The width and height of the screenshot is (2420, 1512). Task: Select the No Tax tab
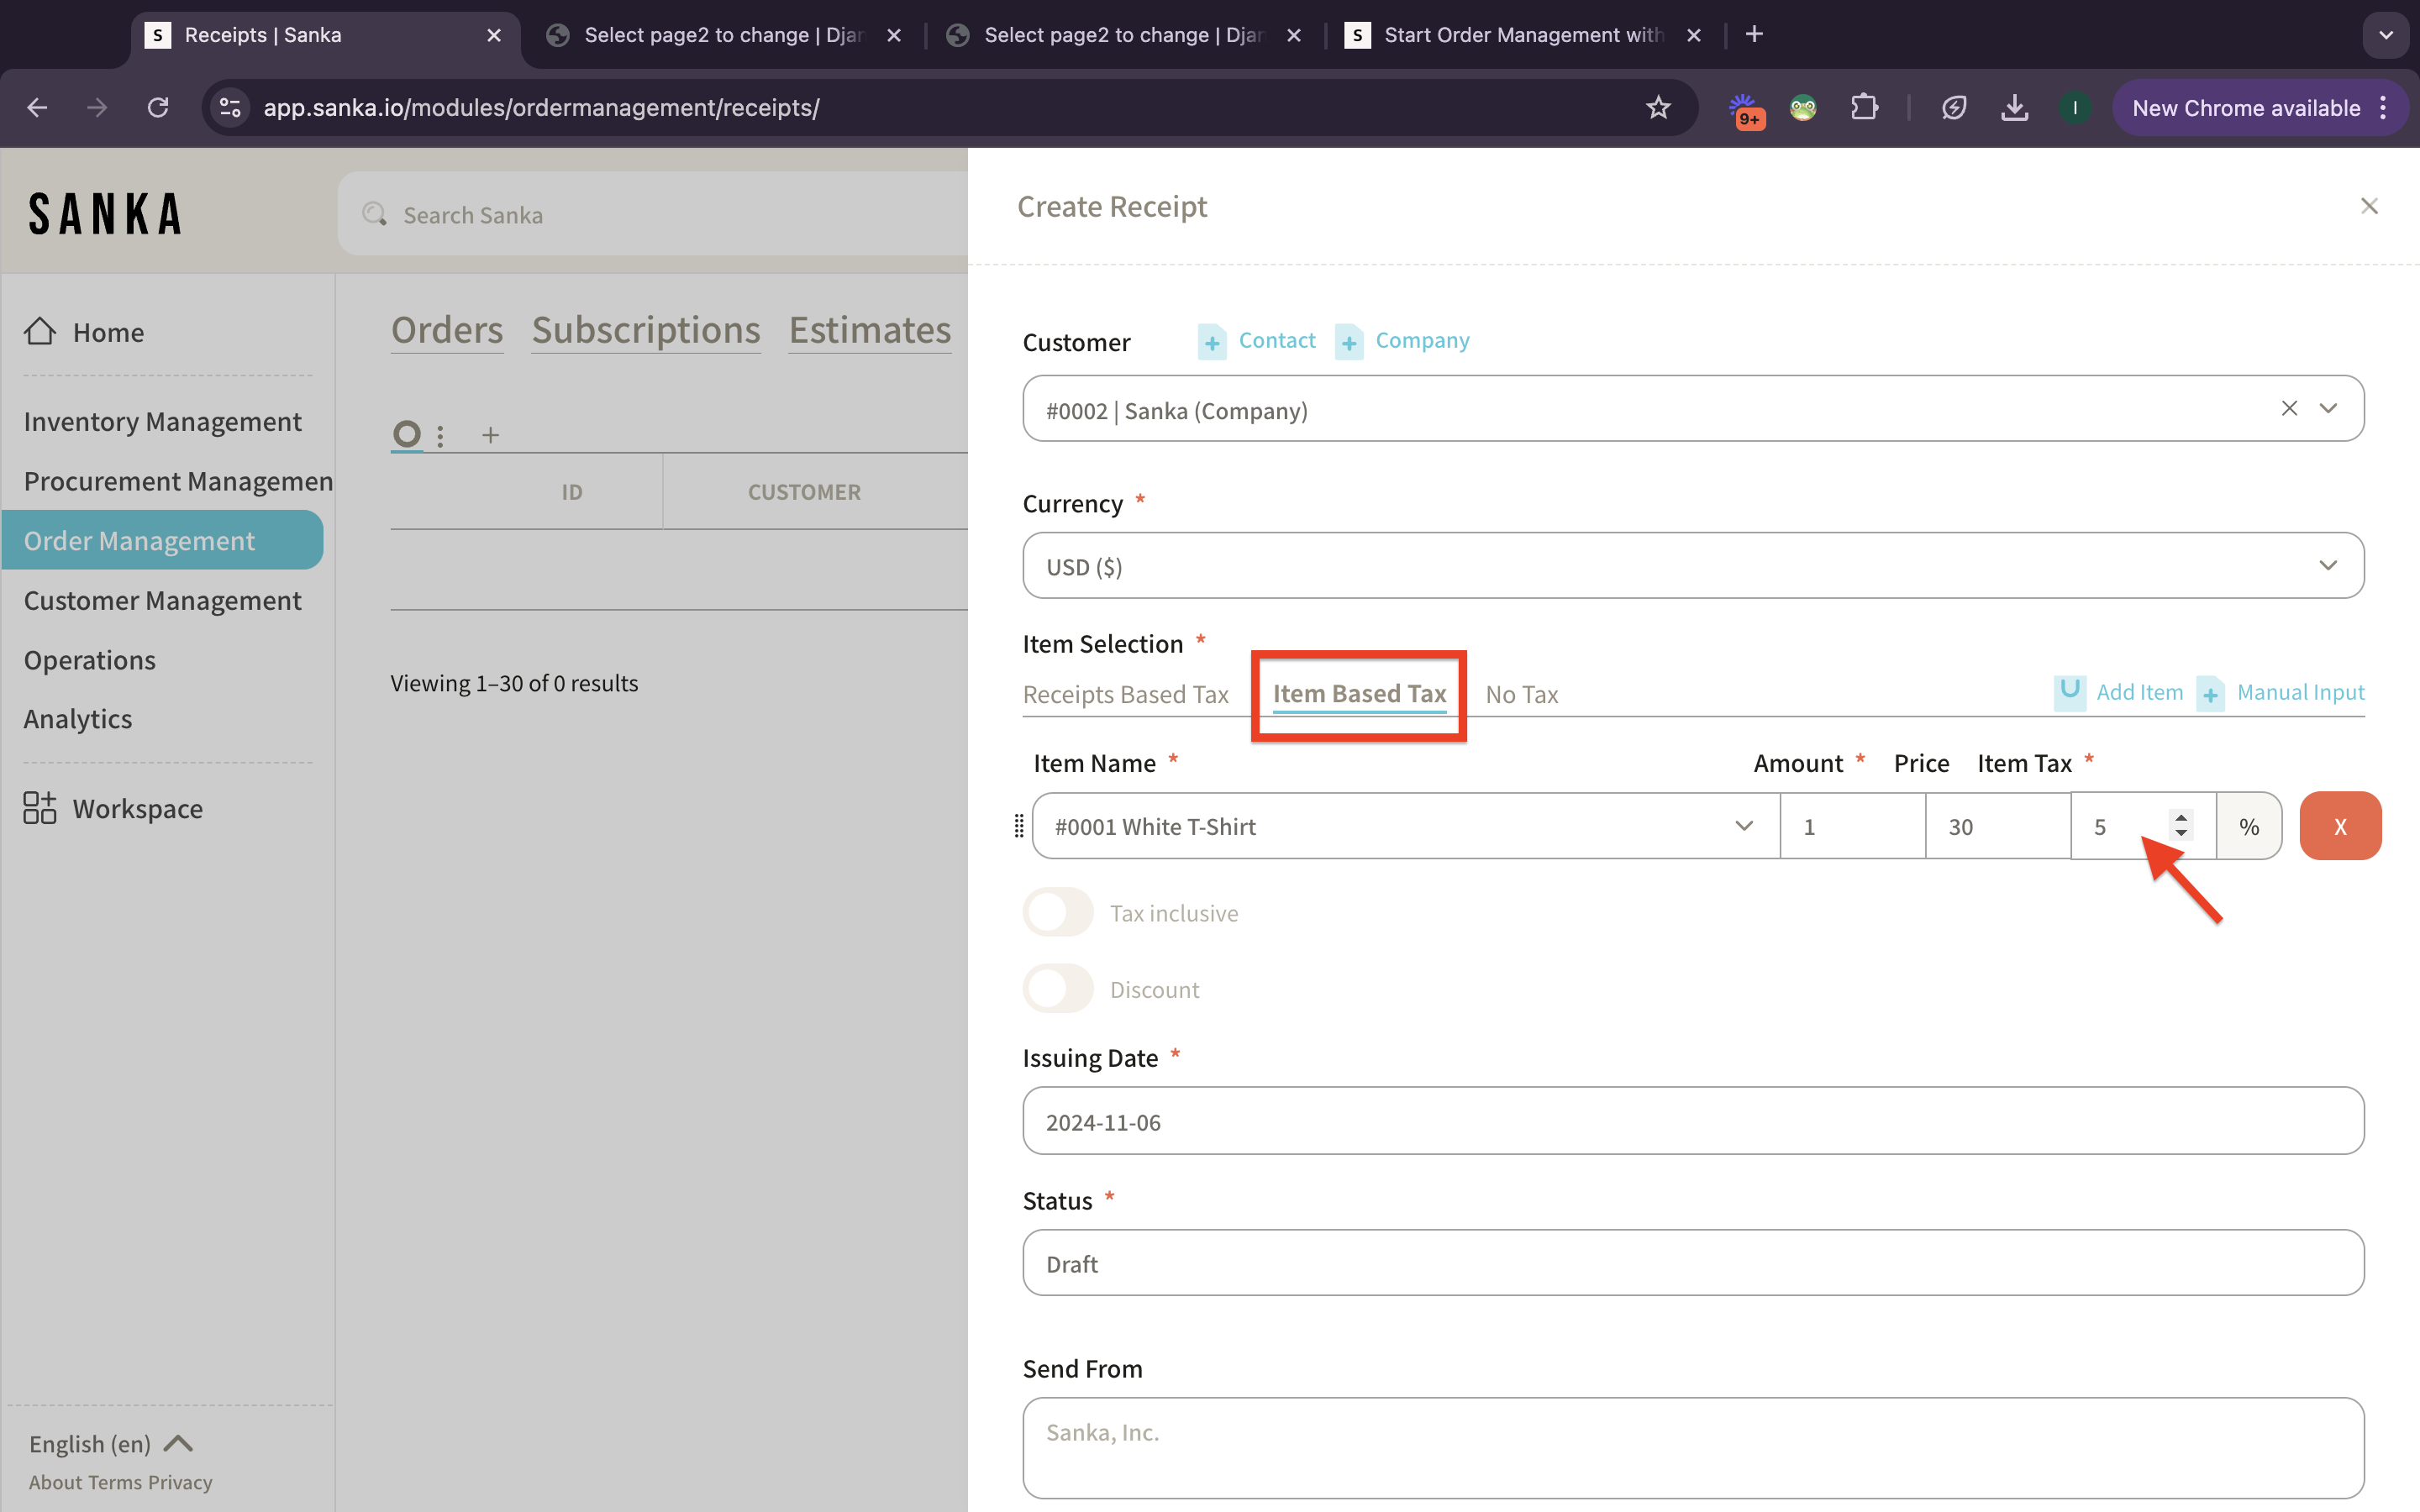pos(1521,694)
